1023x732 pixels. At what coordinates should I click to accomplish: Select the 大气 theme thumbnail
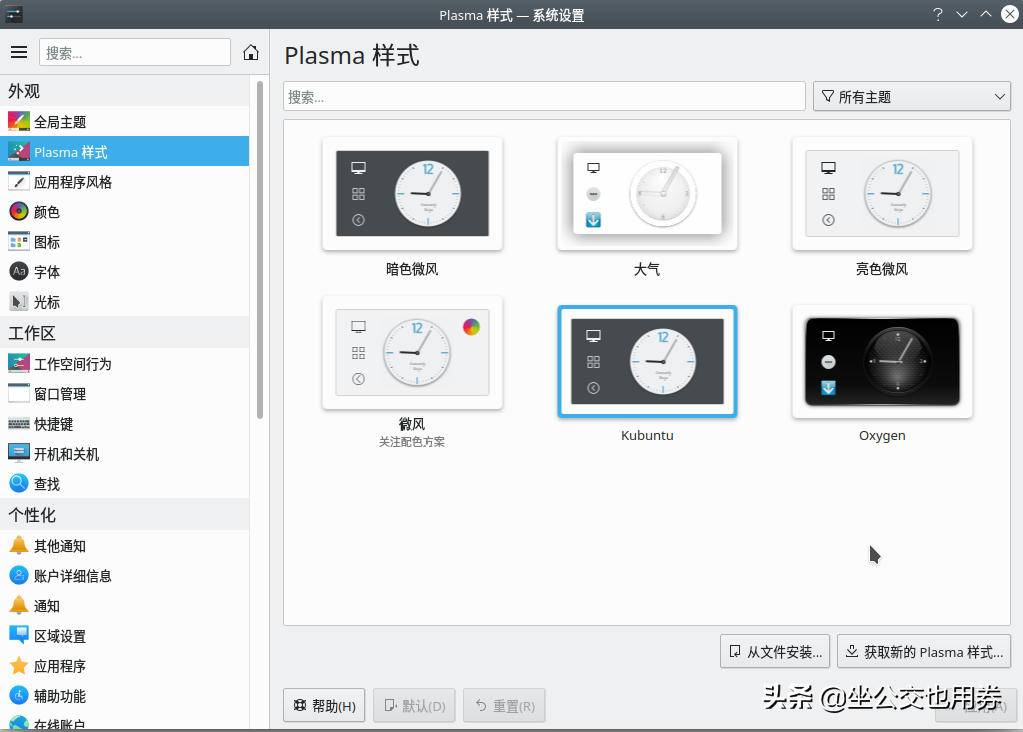tap(647, 194)
